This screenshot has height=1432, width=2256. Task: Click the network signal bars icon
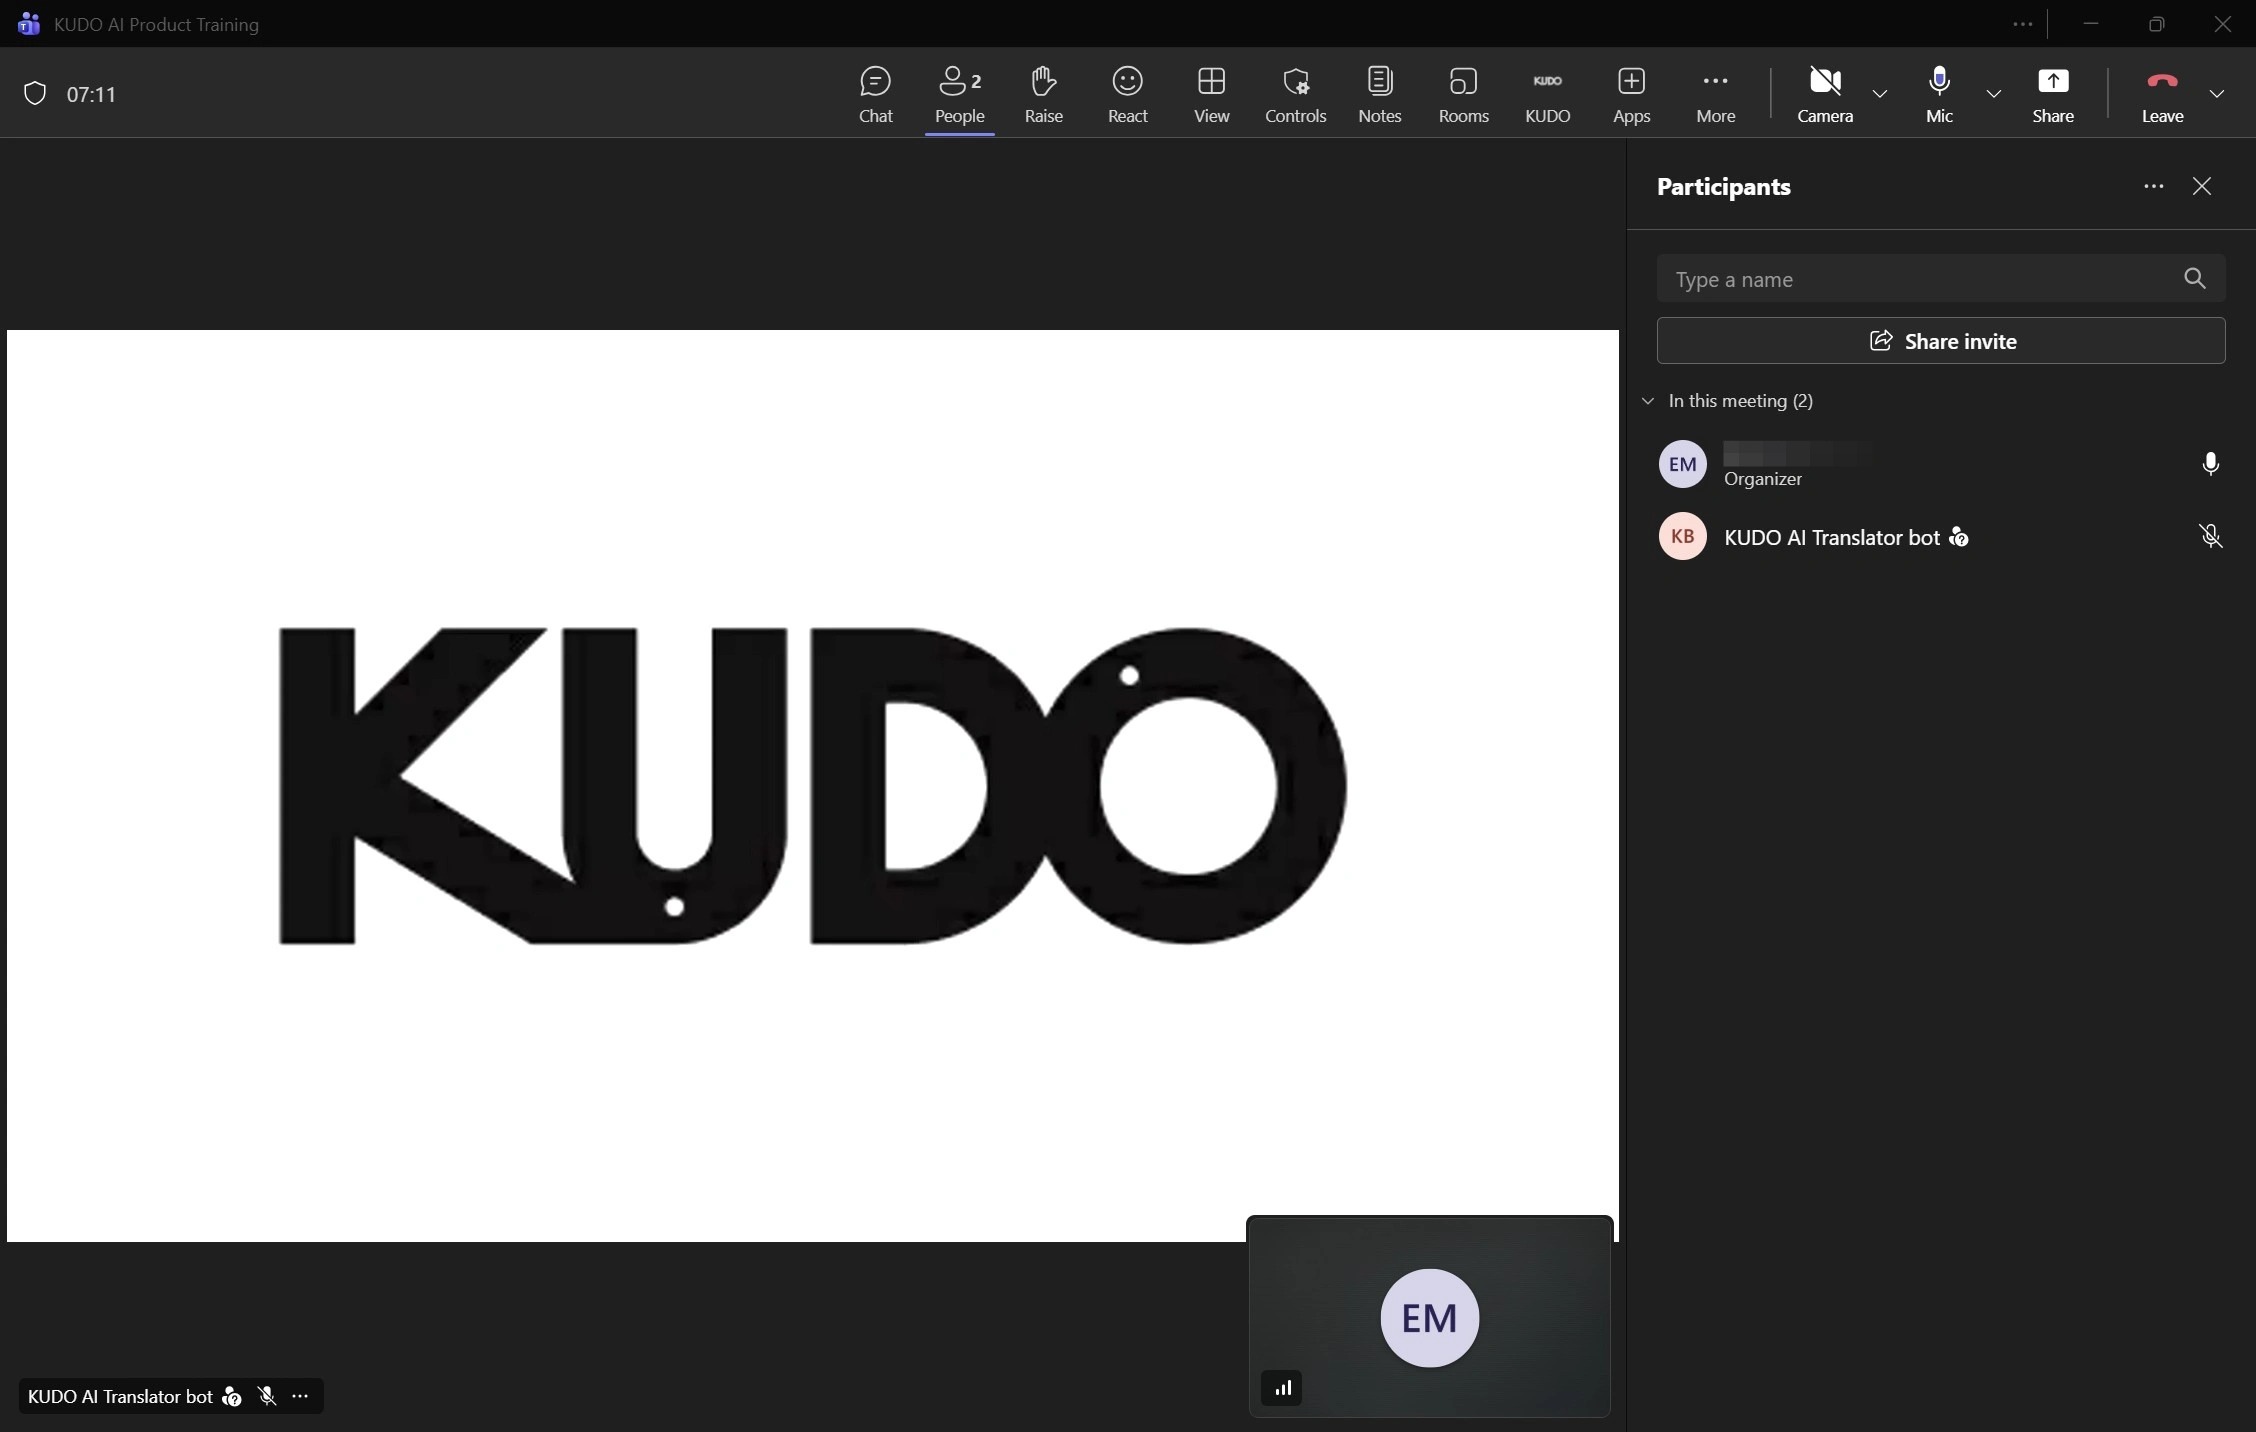(1282, 1388)
